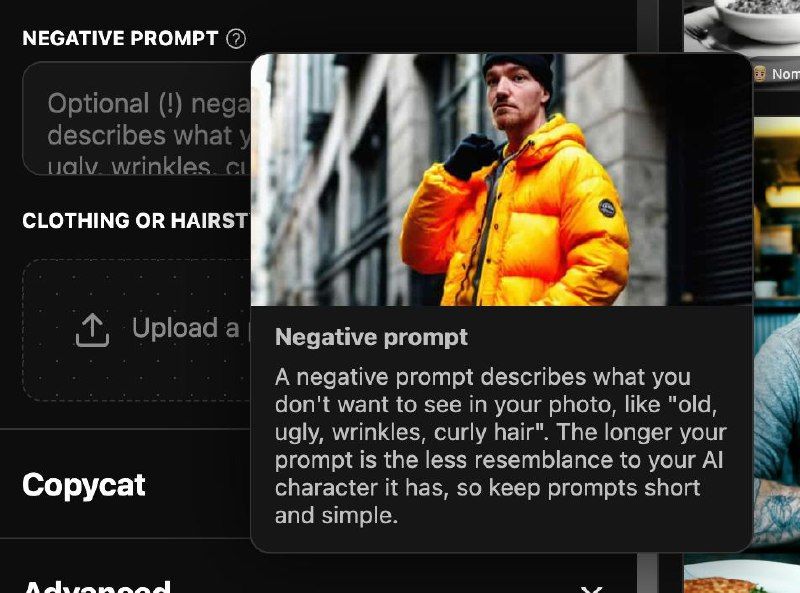Click the NEGATIVE PROMPT section label
The height and width of the screenshot is (593, 800).
120,38
